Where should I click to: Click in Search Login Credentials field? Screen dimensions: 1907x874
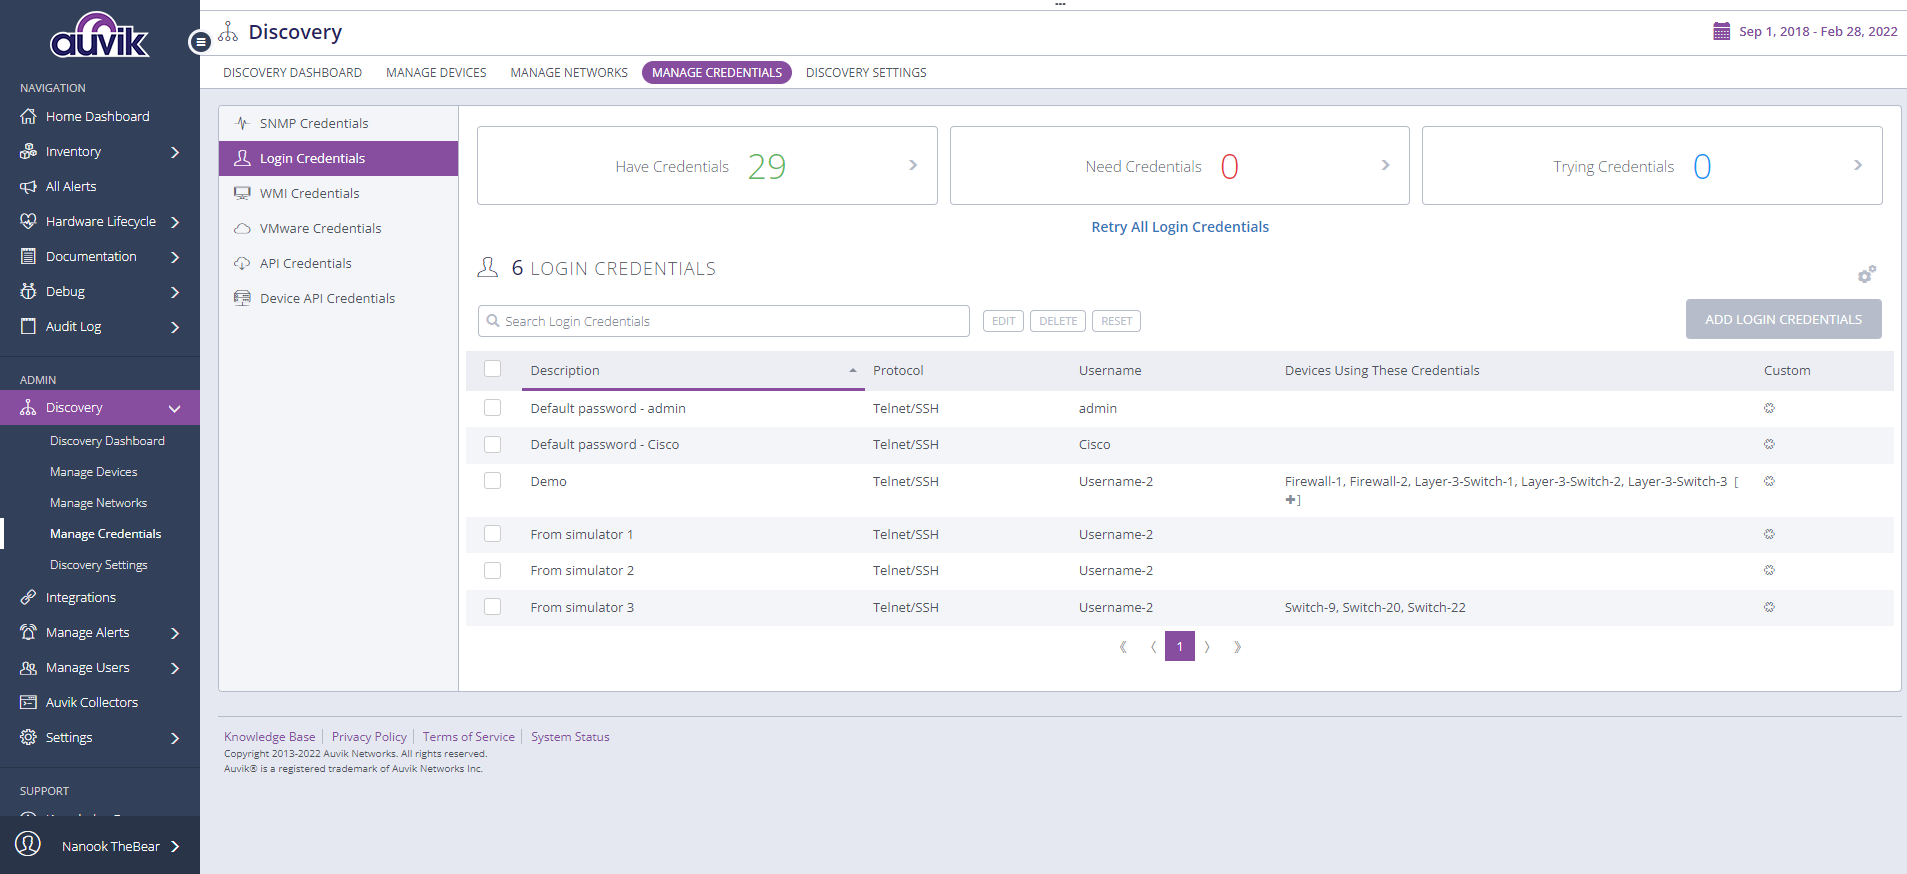(x=724, y=321)
